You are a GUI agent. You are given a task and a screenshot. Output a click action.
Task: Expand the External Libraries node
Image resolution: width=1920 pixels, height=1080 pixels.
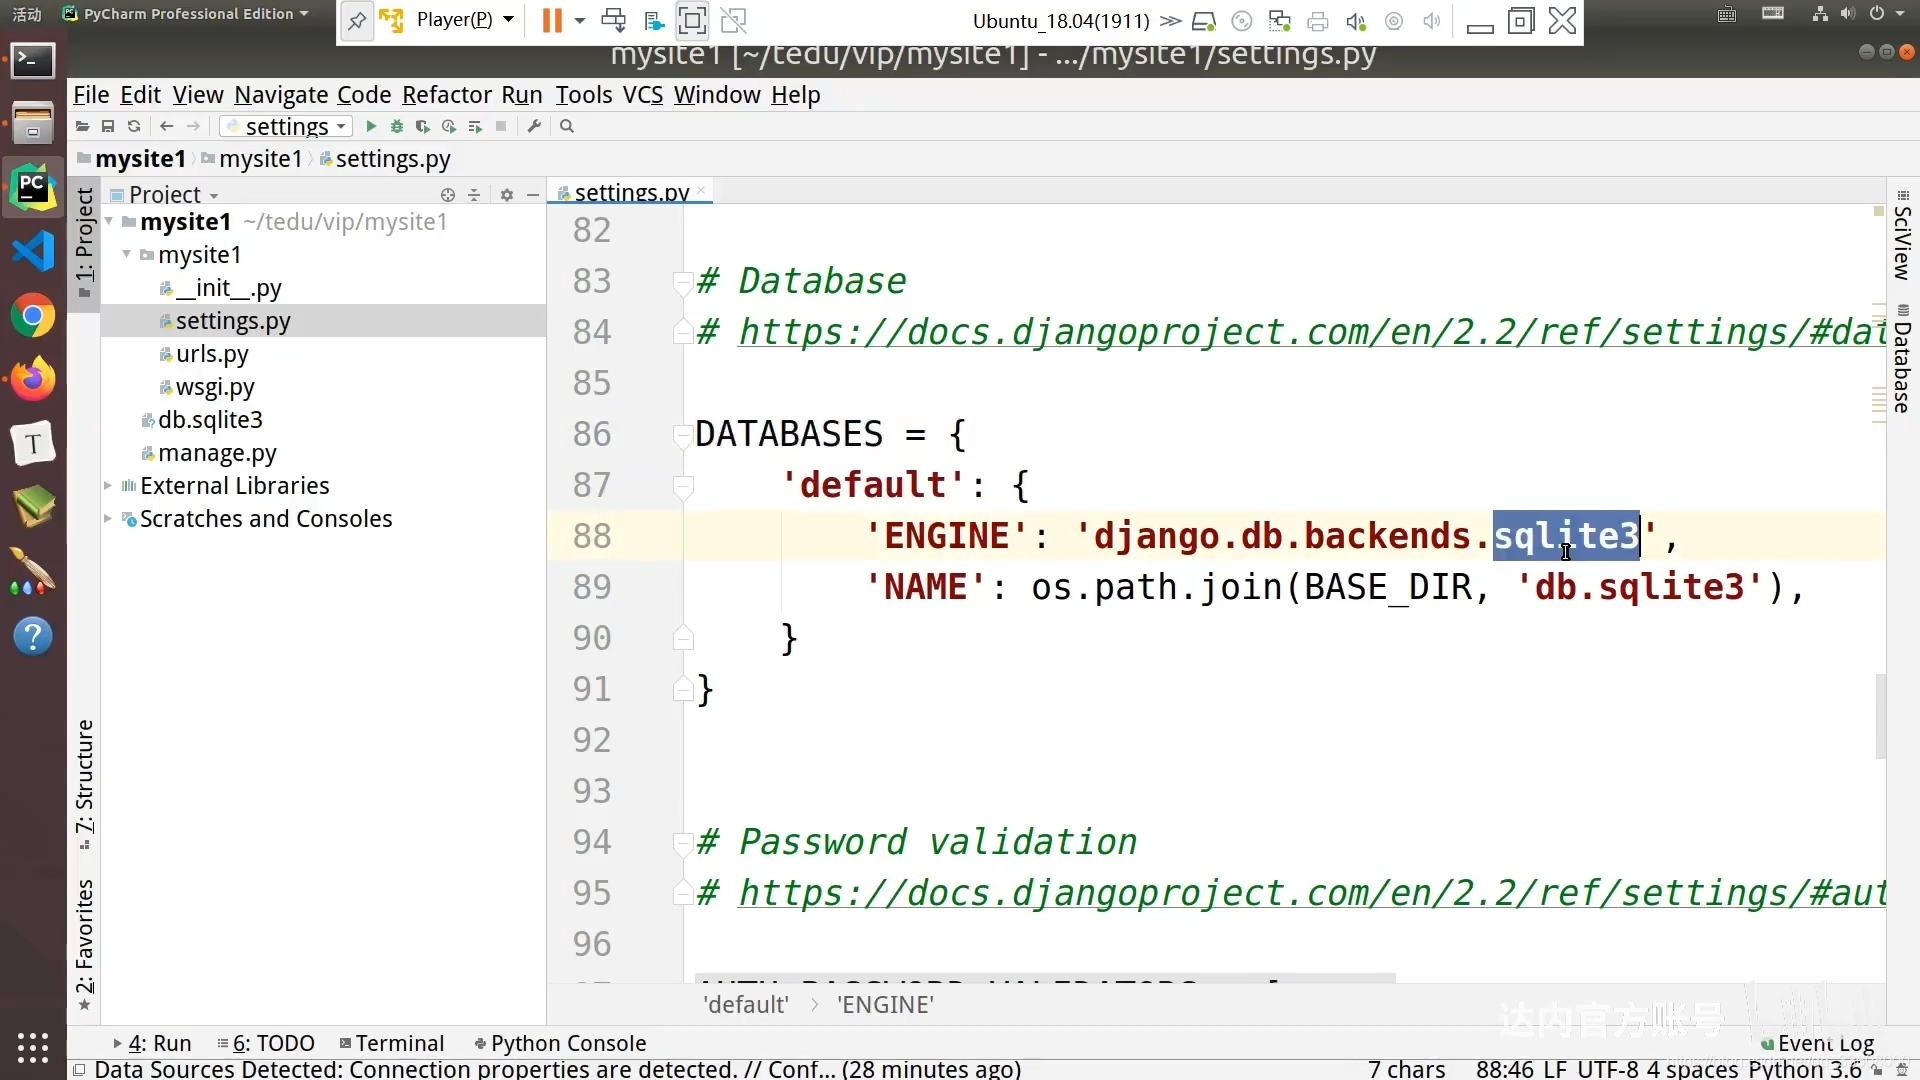(x=108, y=486)
